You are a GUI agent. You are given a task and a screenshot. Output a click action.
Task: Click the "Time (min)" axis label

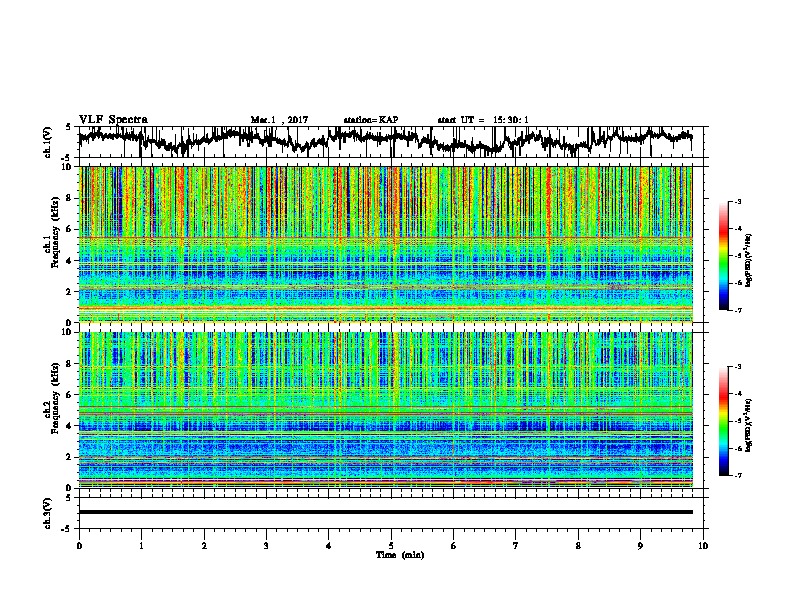[x=400, y=555]
